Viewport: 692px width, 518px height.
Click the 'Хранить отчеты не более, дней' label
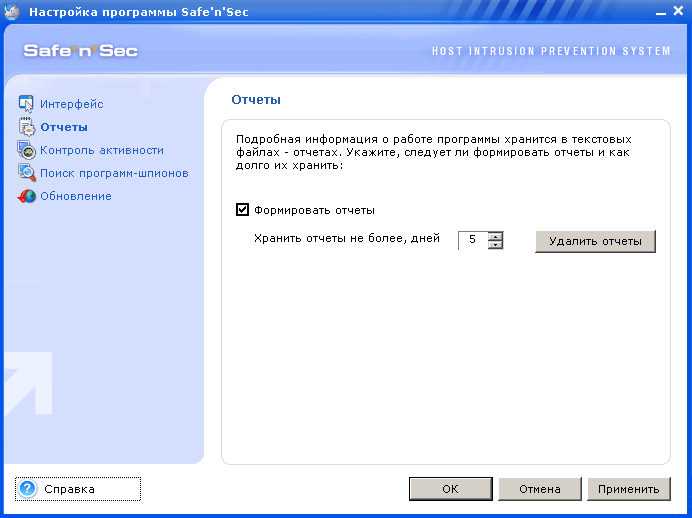coord(347,238)
